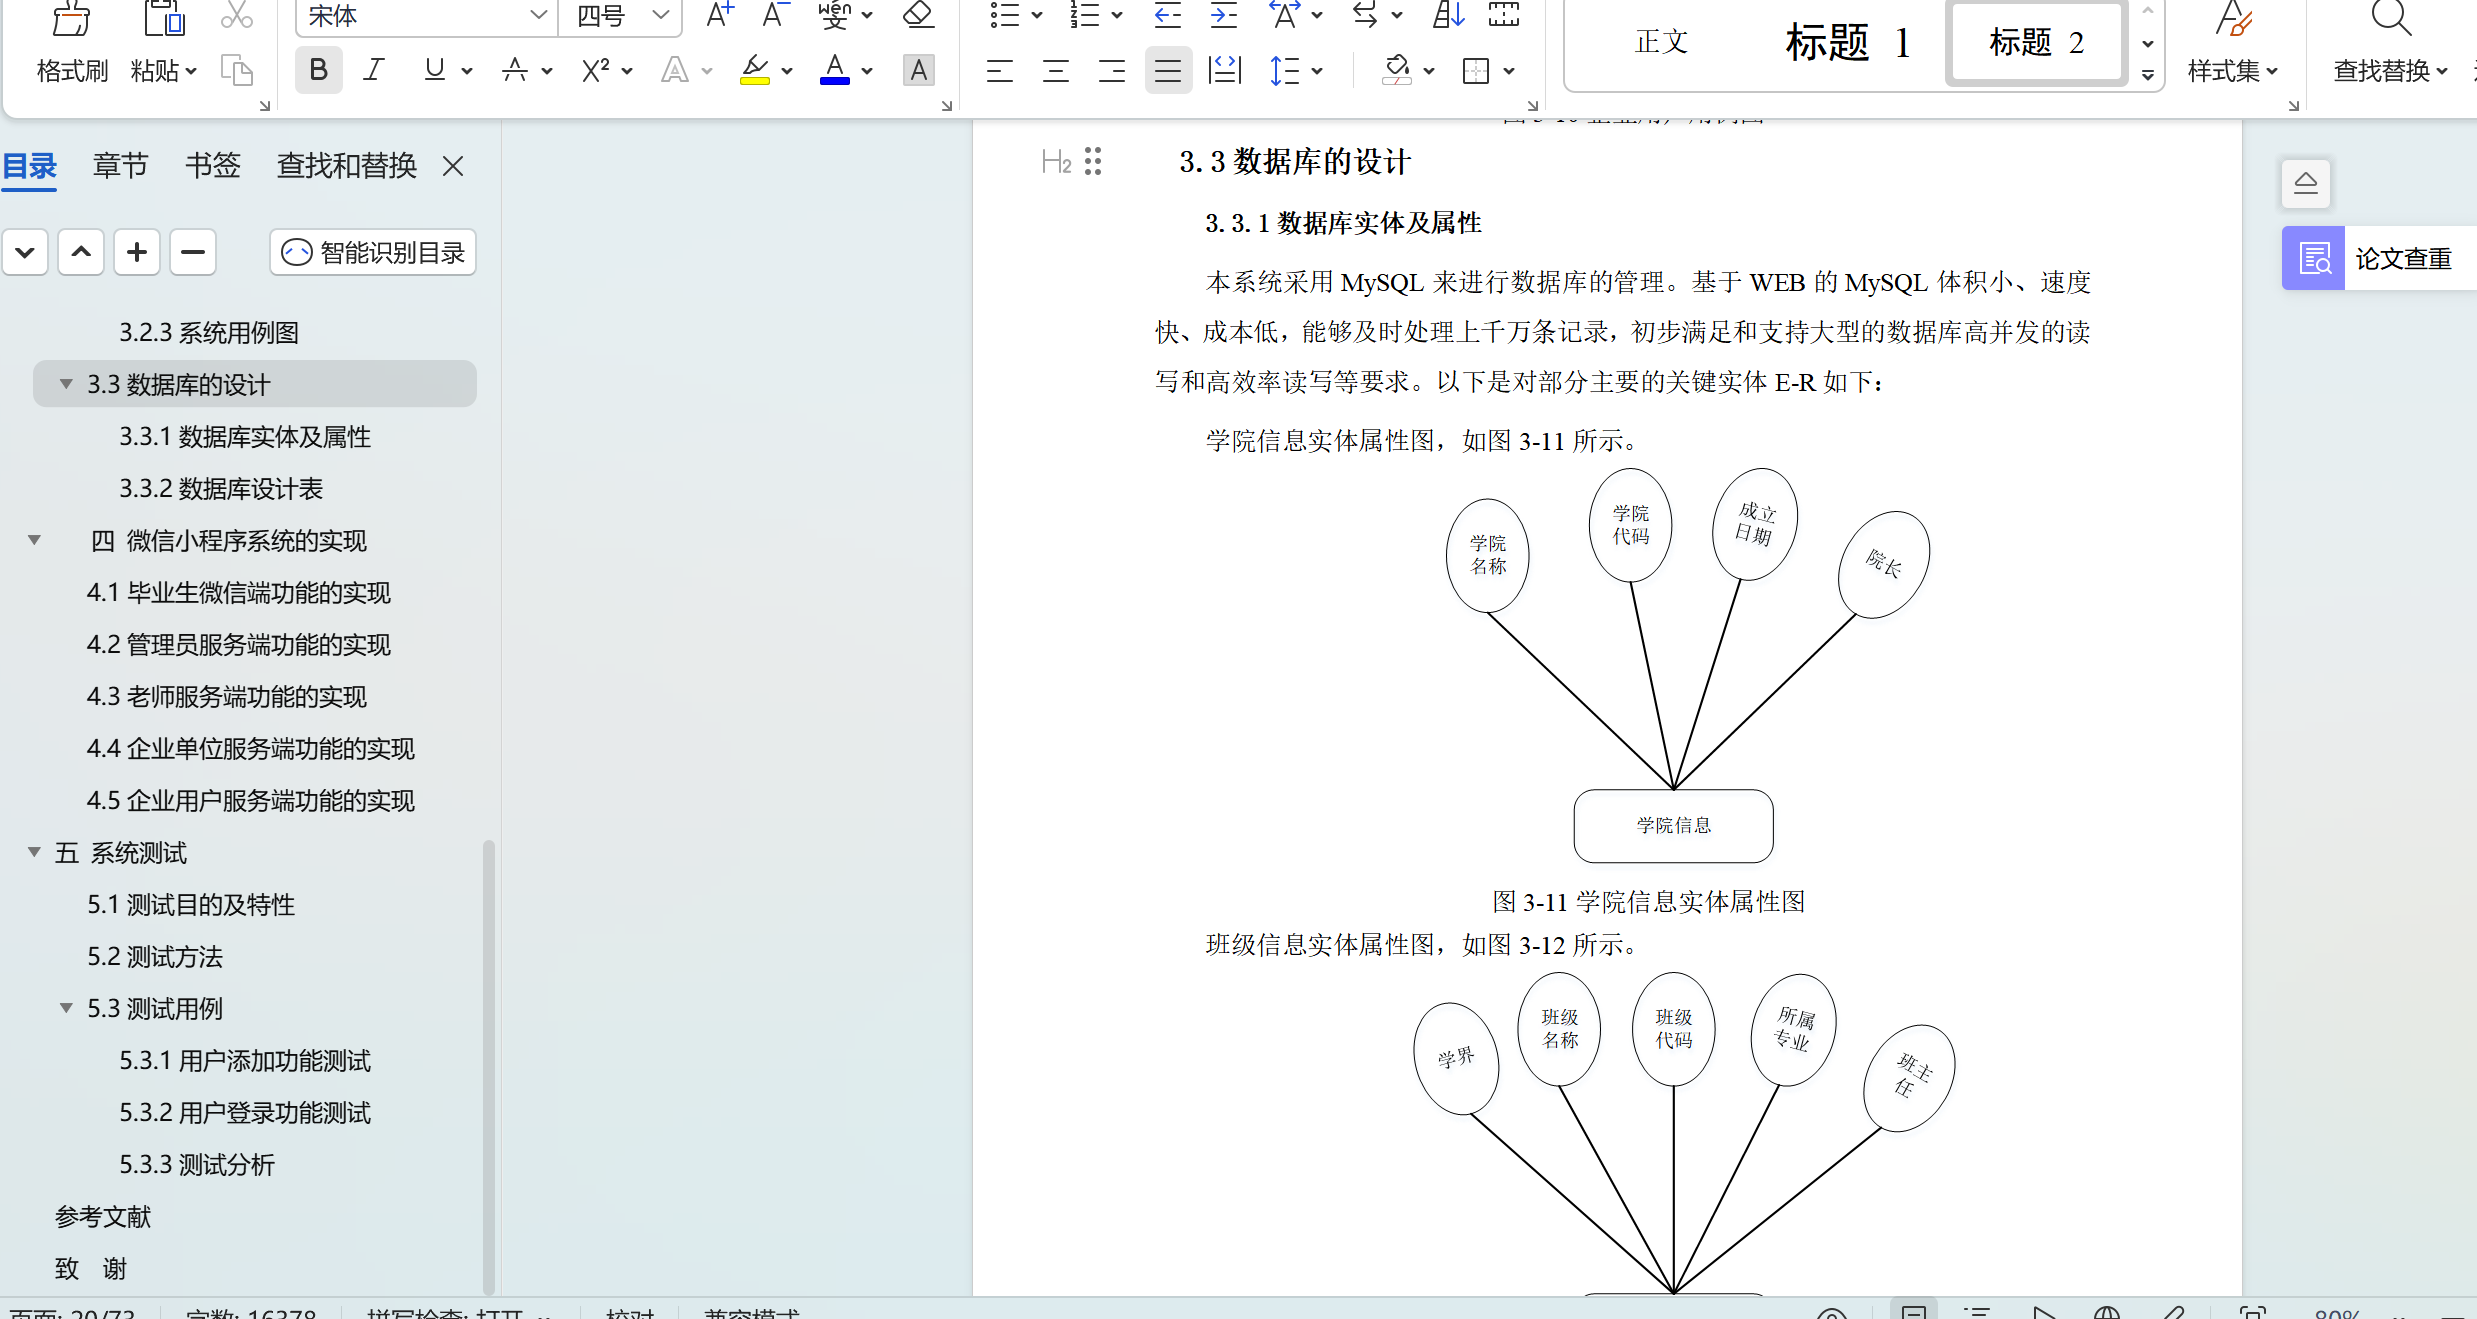Toggle underline formatting
The height and width of the screenshot is (1319, 2477).
[x=432, y=69]
